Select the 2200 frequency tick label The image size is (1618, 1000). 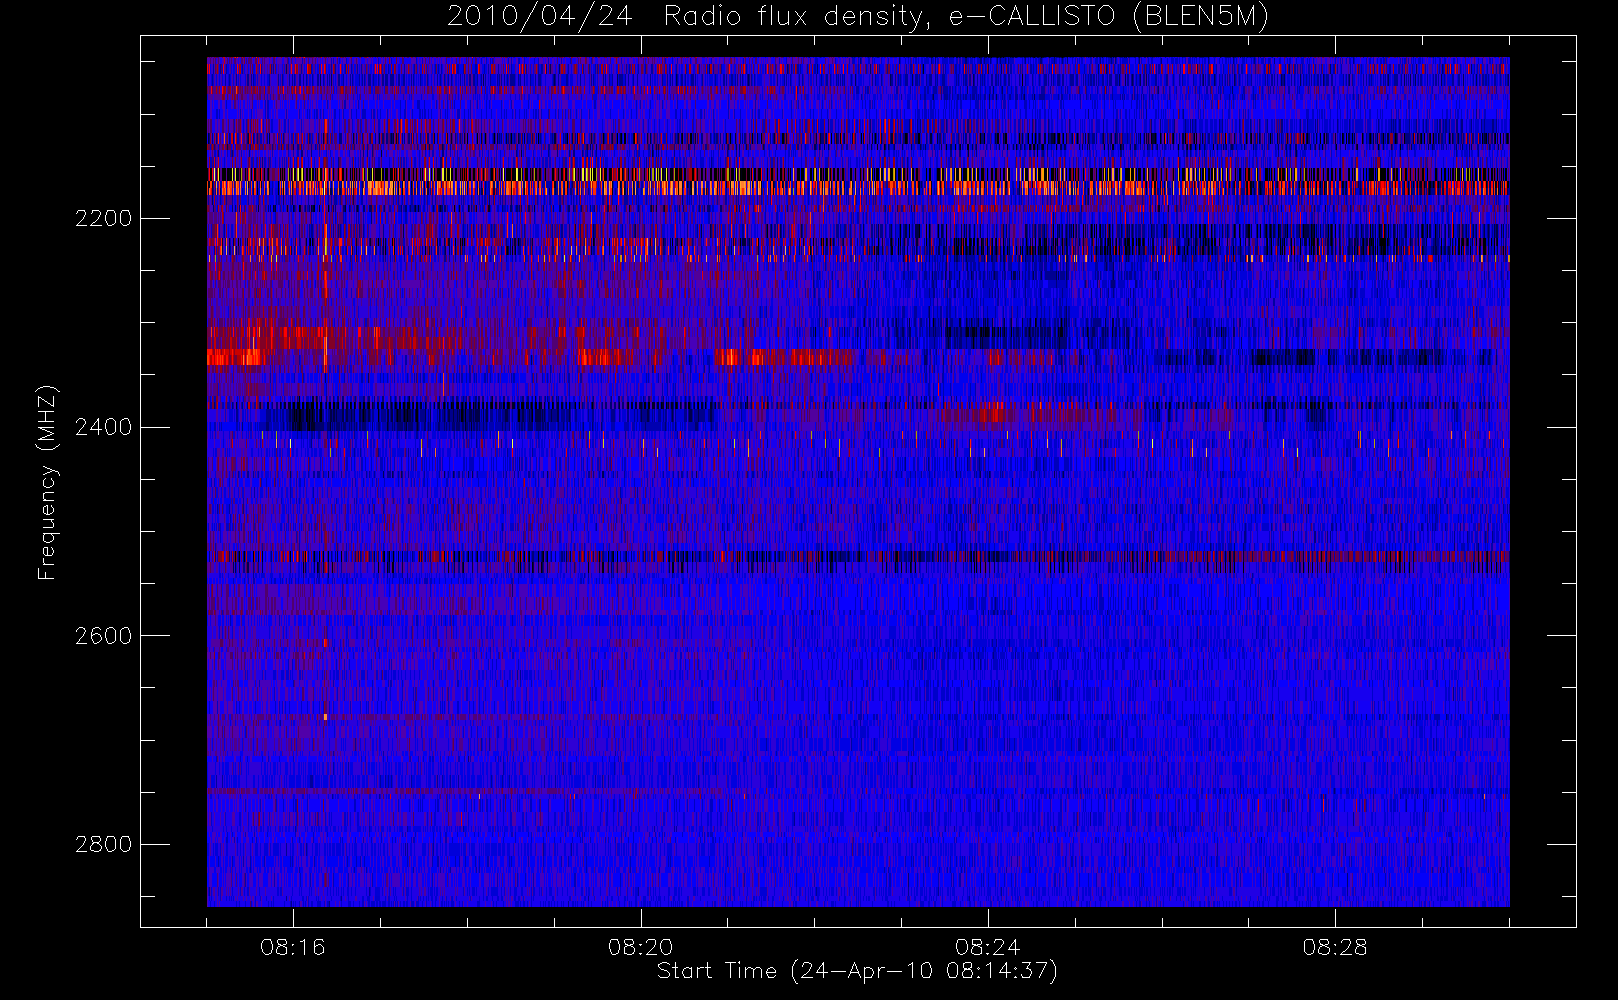[103, 219]
